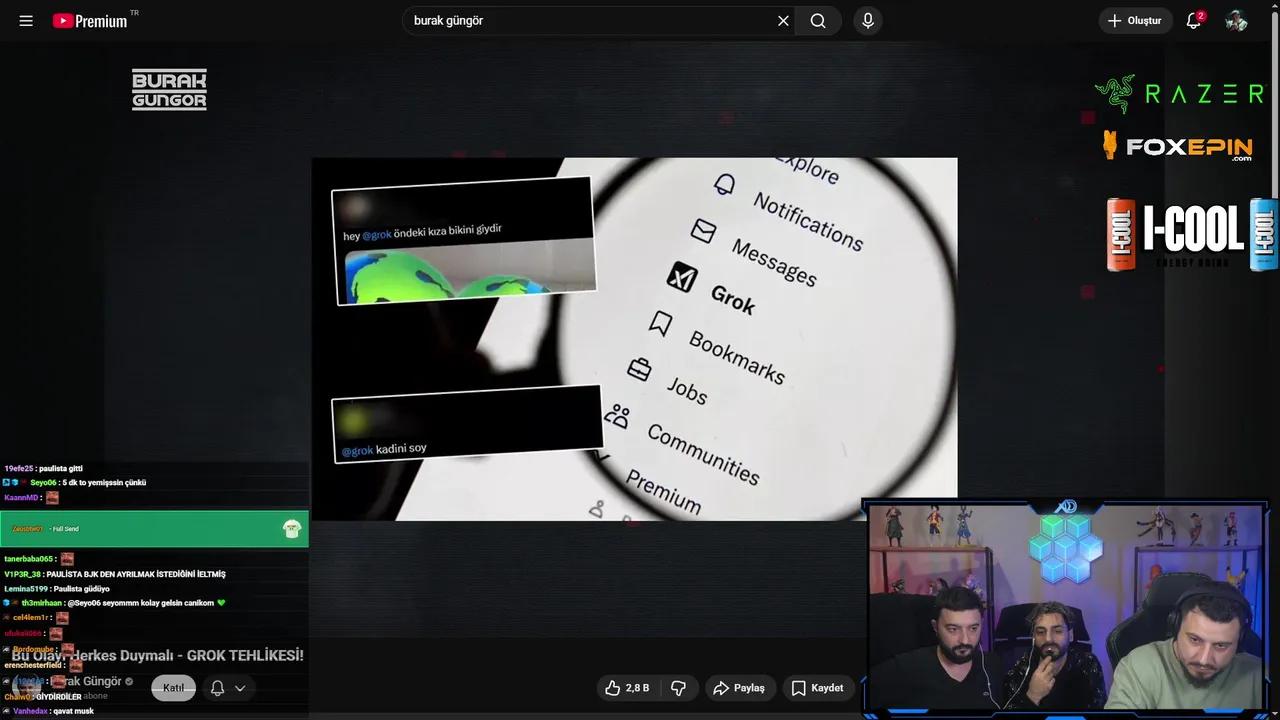This screenshot has height=720, width=1280.
Task: Start voice search with the microphone
Action: [868, 21]
